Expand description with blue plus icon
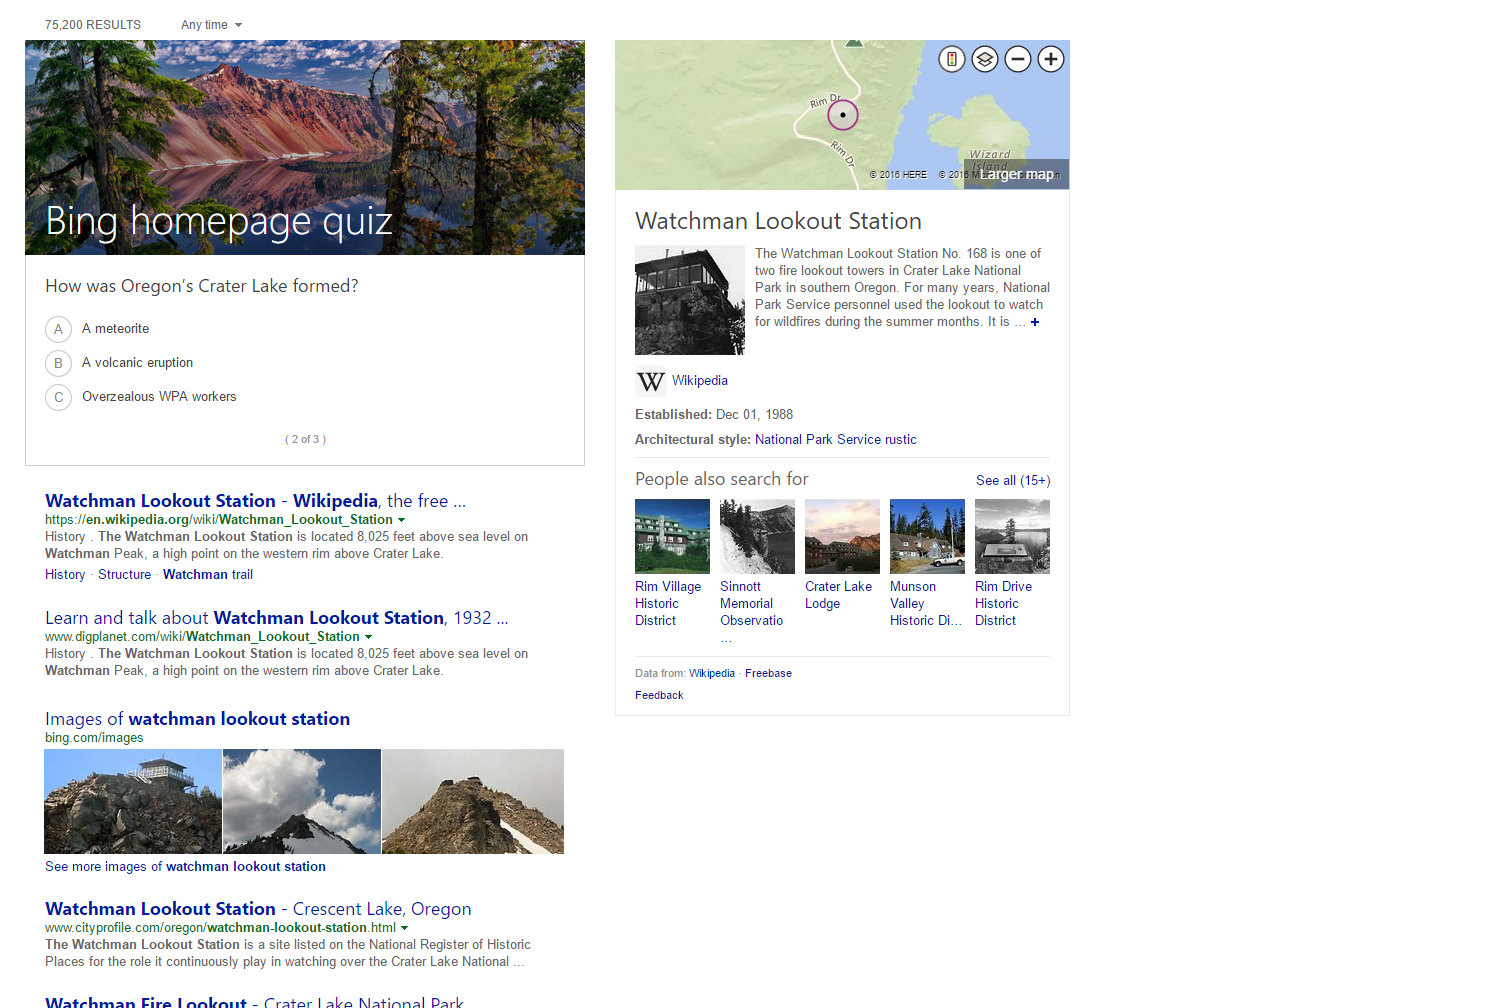The height and width of the screenshot is (1008, 1512). (x=1035, y=322)
